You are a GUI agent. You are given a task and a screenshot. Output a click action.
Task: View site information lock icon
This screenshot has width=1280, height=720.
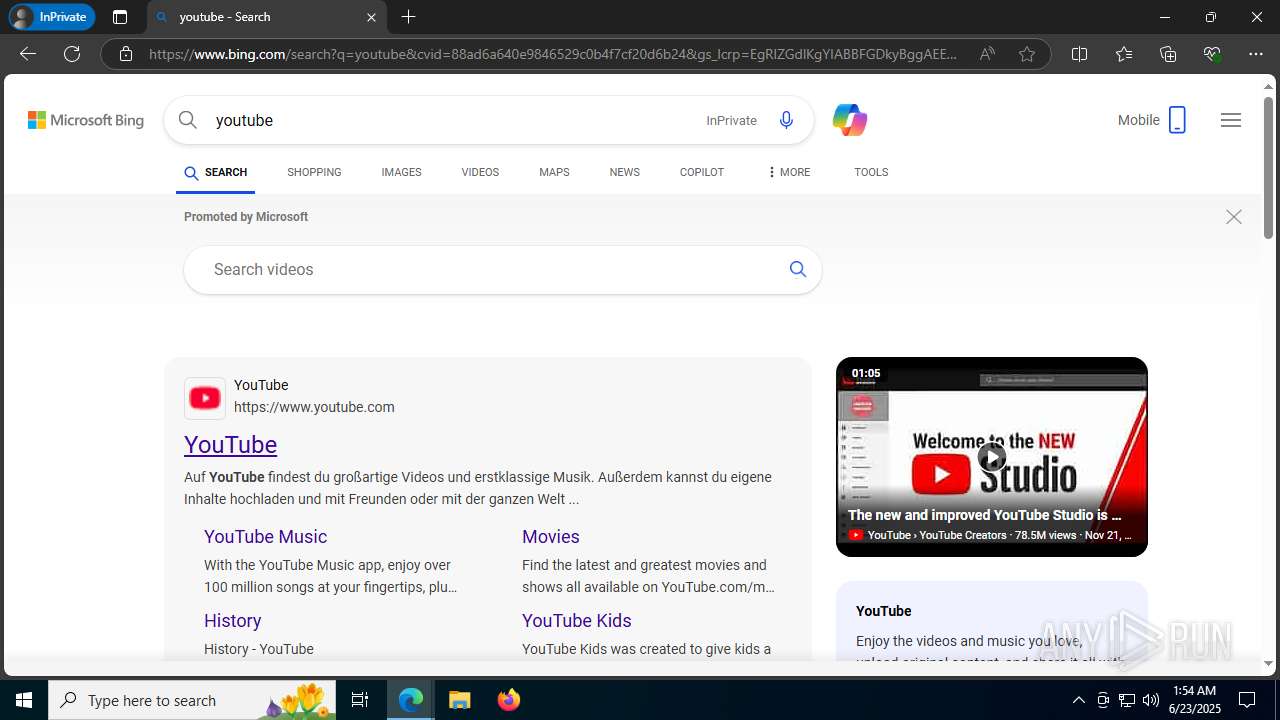click(126, 54)
